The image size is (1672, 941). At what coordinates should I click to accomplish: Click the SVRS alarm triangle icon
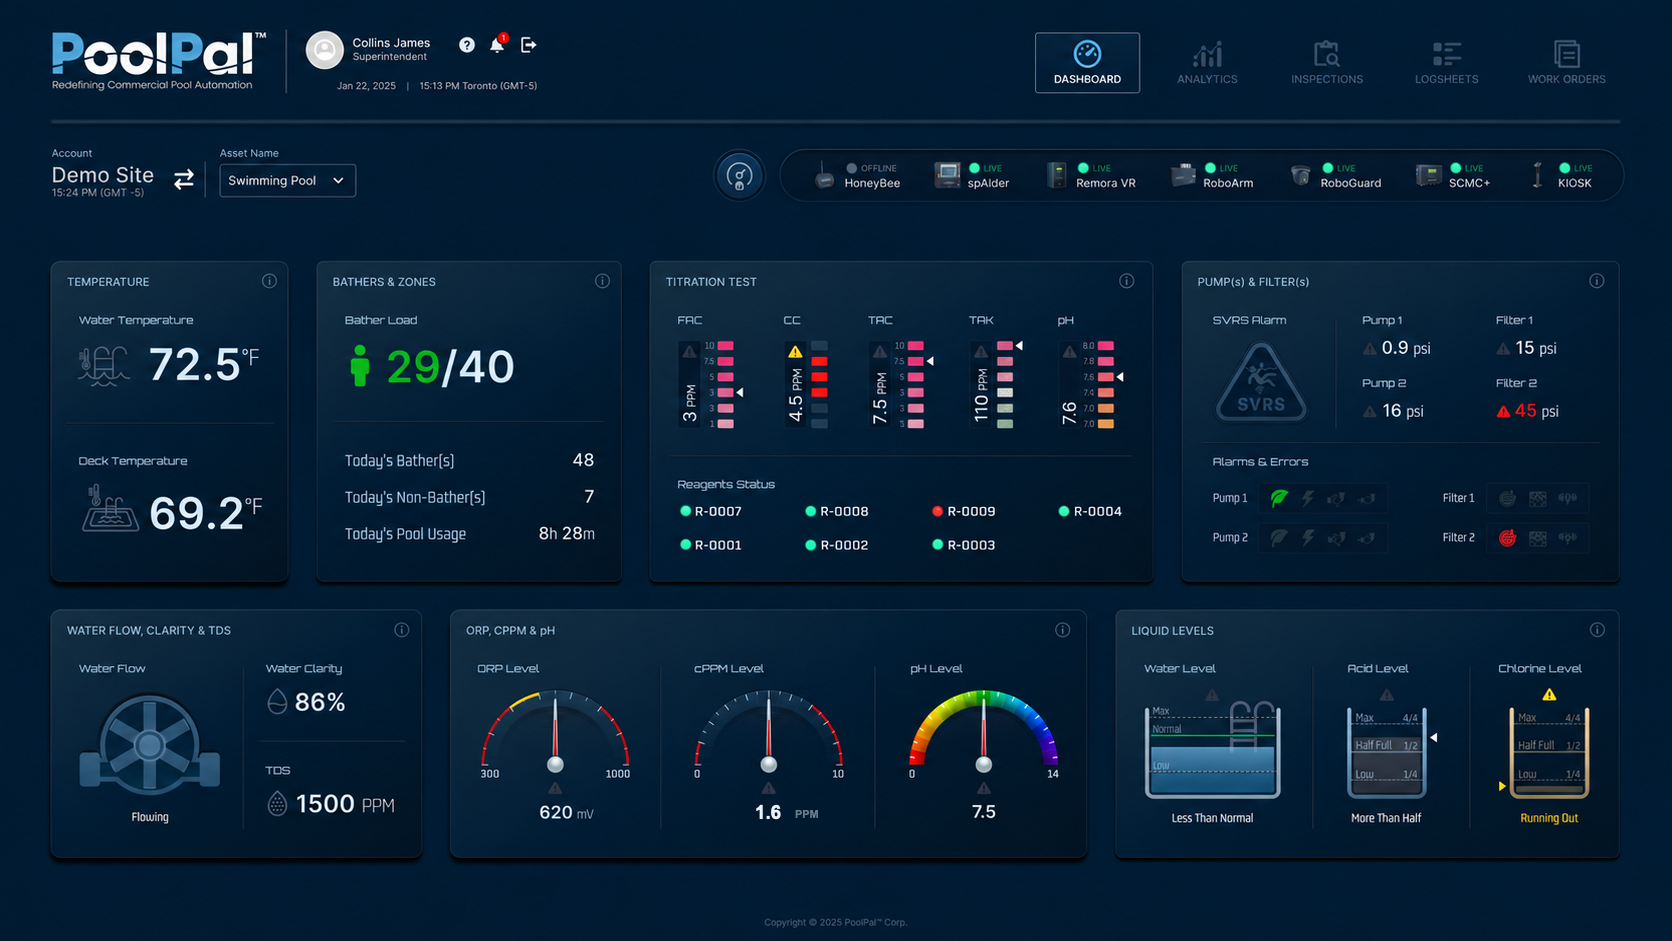pos(1261,383)
